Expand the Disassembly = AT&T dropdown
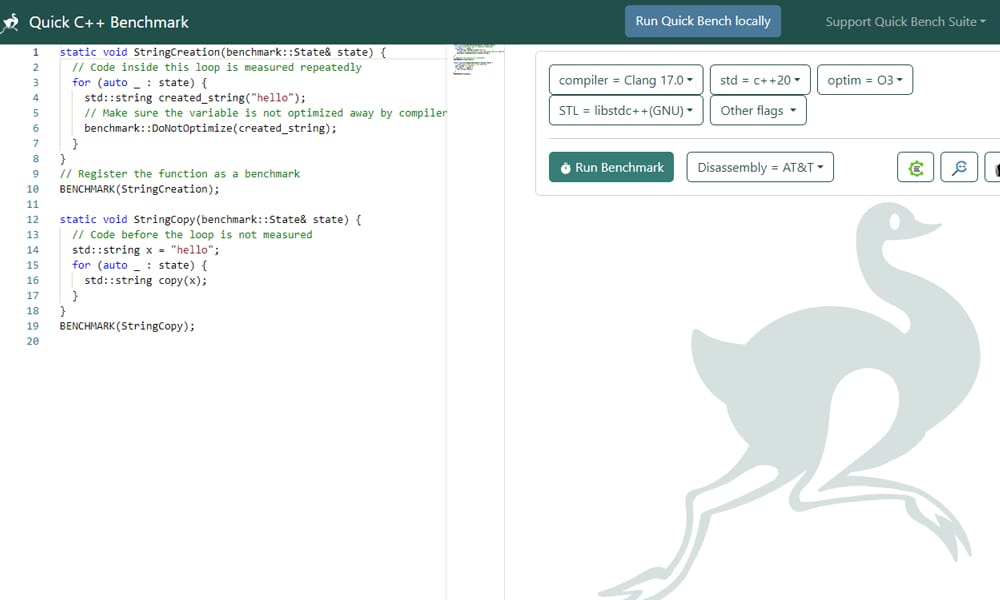Screen dimensions: 1000x600 point(760,168)
